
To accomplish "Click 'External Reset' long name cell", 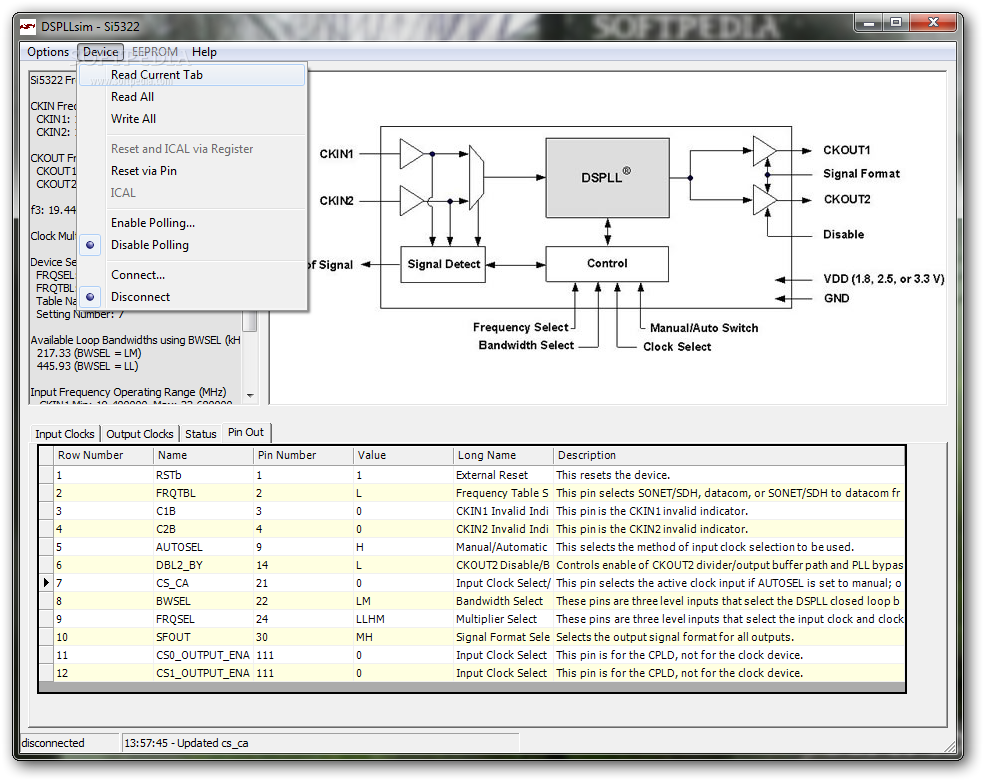I will click(x=503, y=476).
